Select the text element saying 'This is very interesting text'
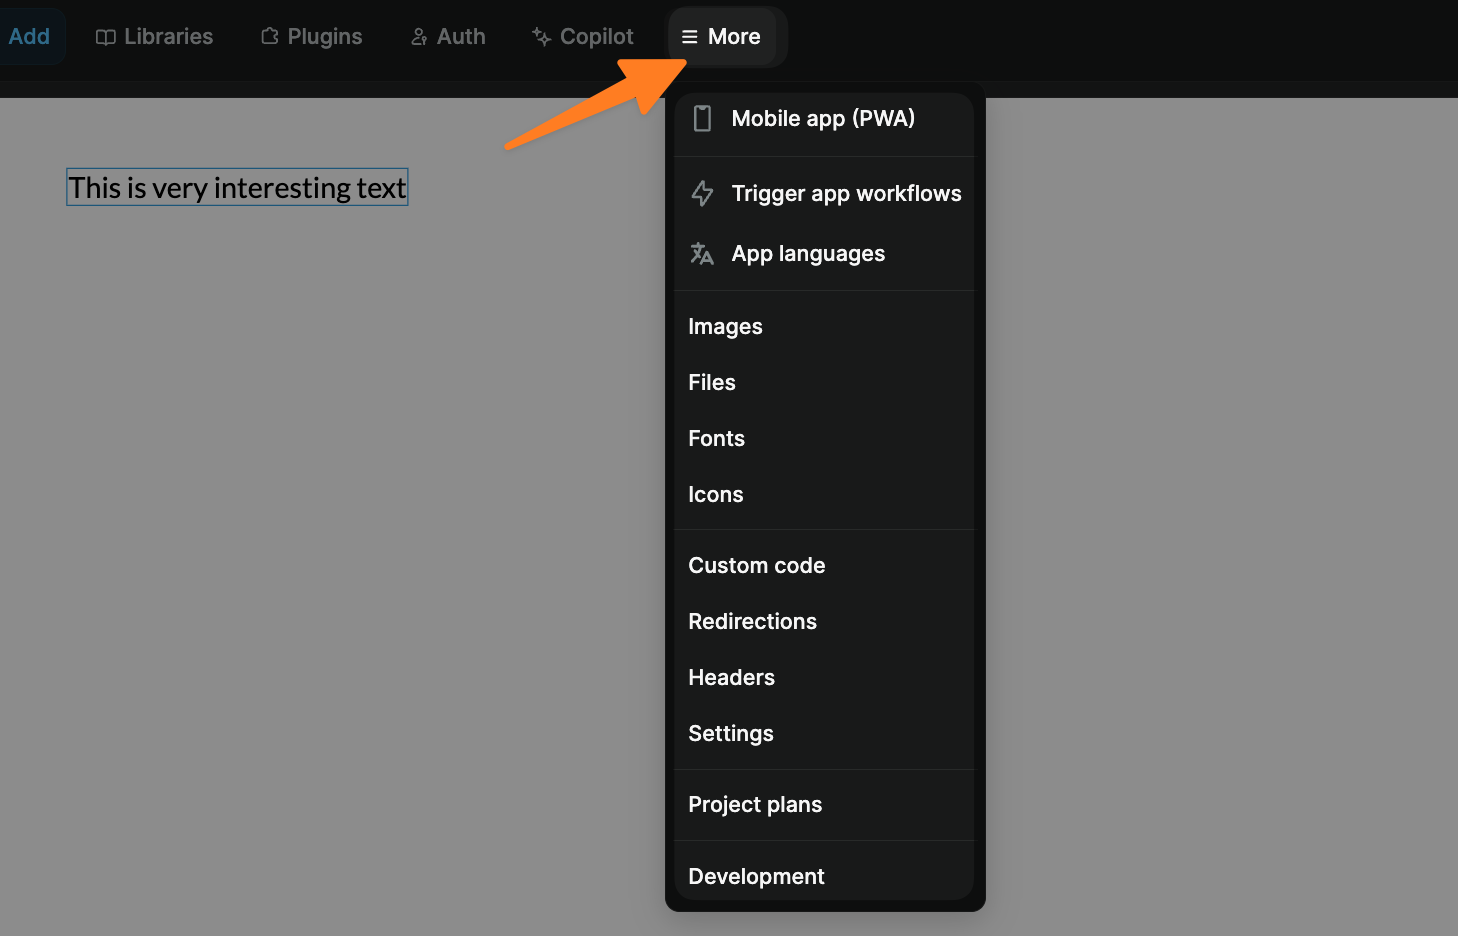This screenshot has width=1458, height=936. pos(236,187)
